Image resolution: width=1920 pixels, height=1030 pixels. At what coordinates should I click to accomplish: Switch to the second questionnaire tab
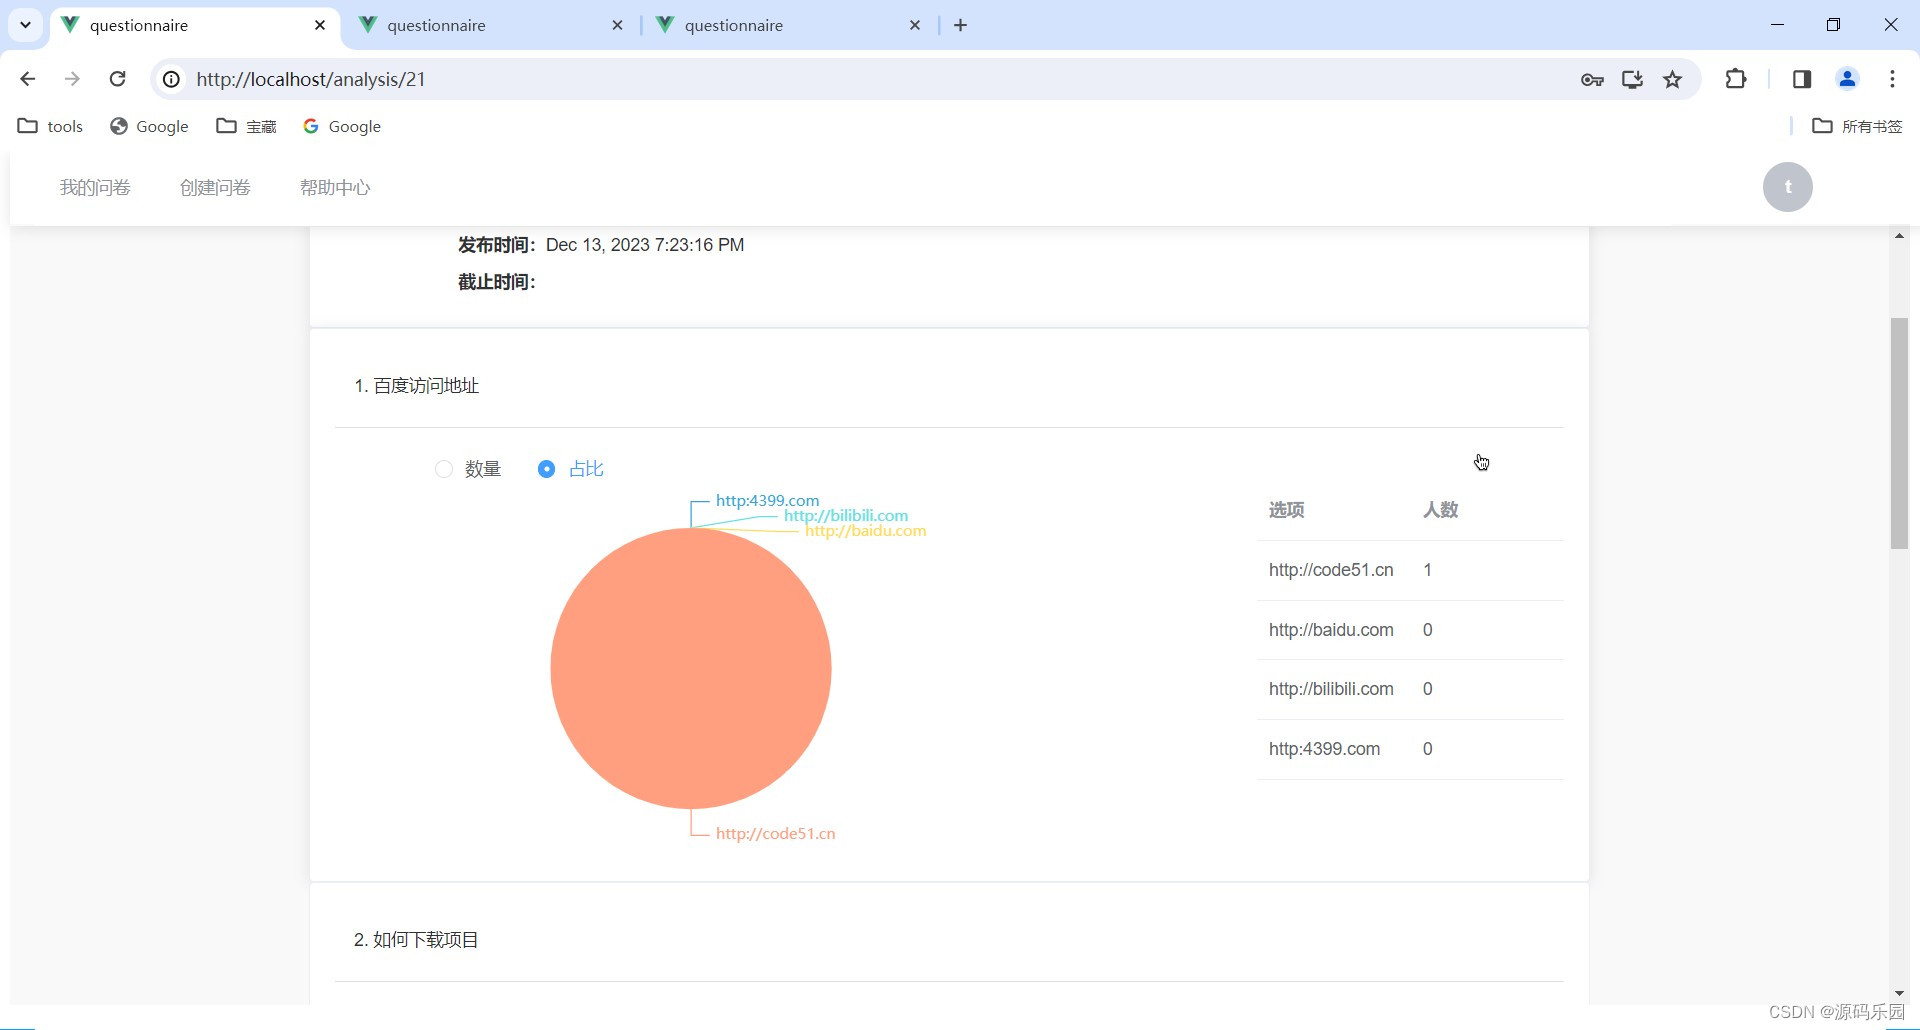437,25
